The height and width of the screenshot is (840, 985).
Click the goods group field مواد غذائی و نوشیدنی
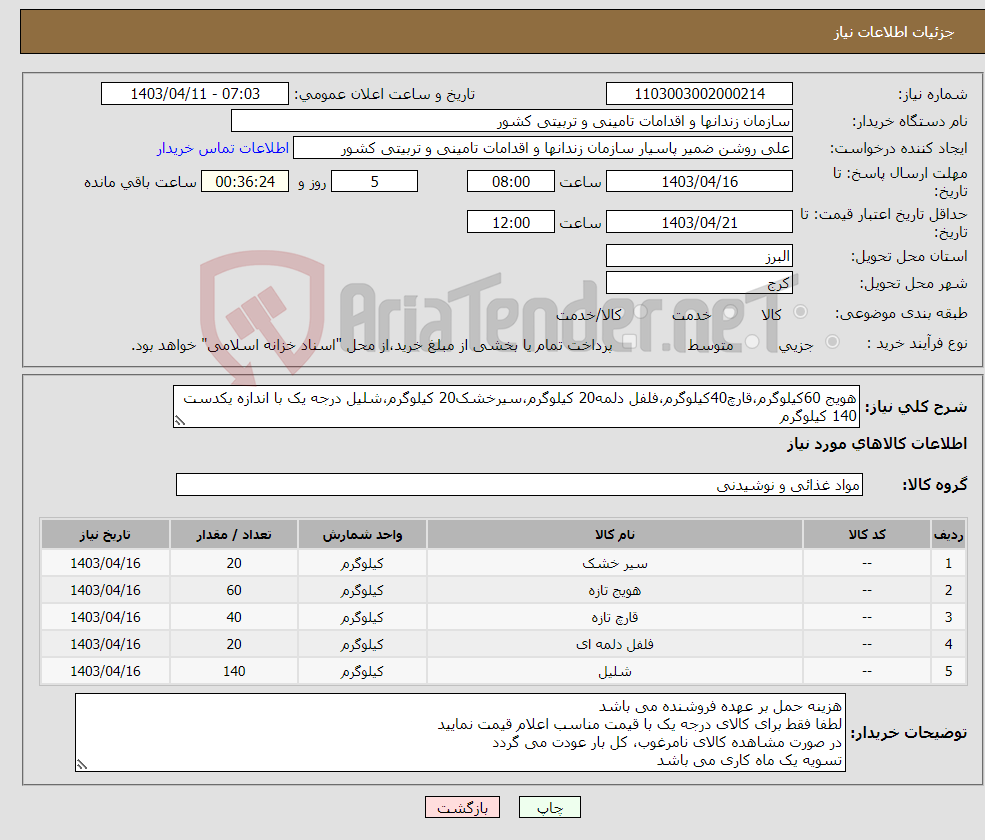520,484
